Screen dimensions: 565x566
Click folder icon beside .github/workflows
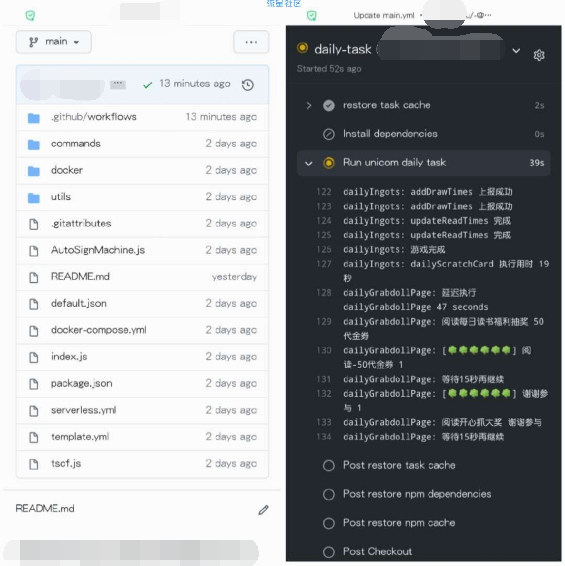34,118
